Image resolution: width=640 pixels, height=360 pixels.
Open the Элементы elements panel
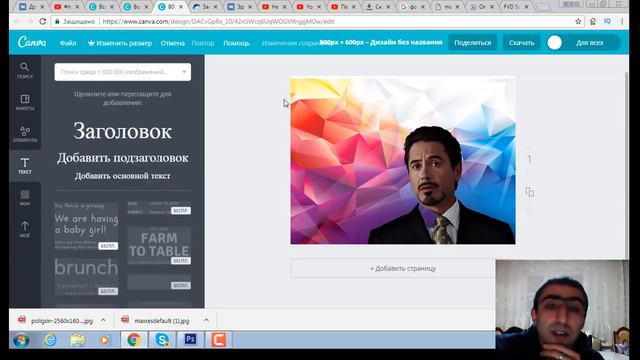(x=25, y=134)
